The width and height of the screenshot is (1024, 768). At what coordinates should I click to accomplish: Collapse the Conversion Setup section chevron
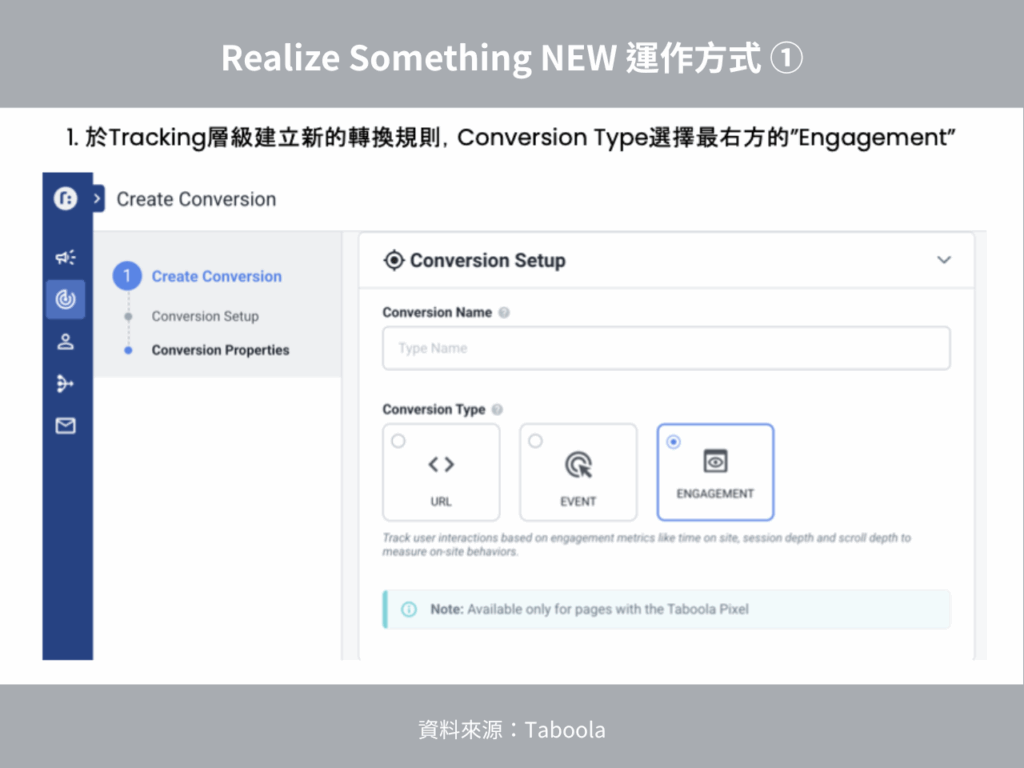point(944,260)
